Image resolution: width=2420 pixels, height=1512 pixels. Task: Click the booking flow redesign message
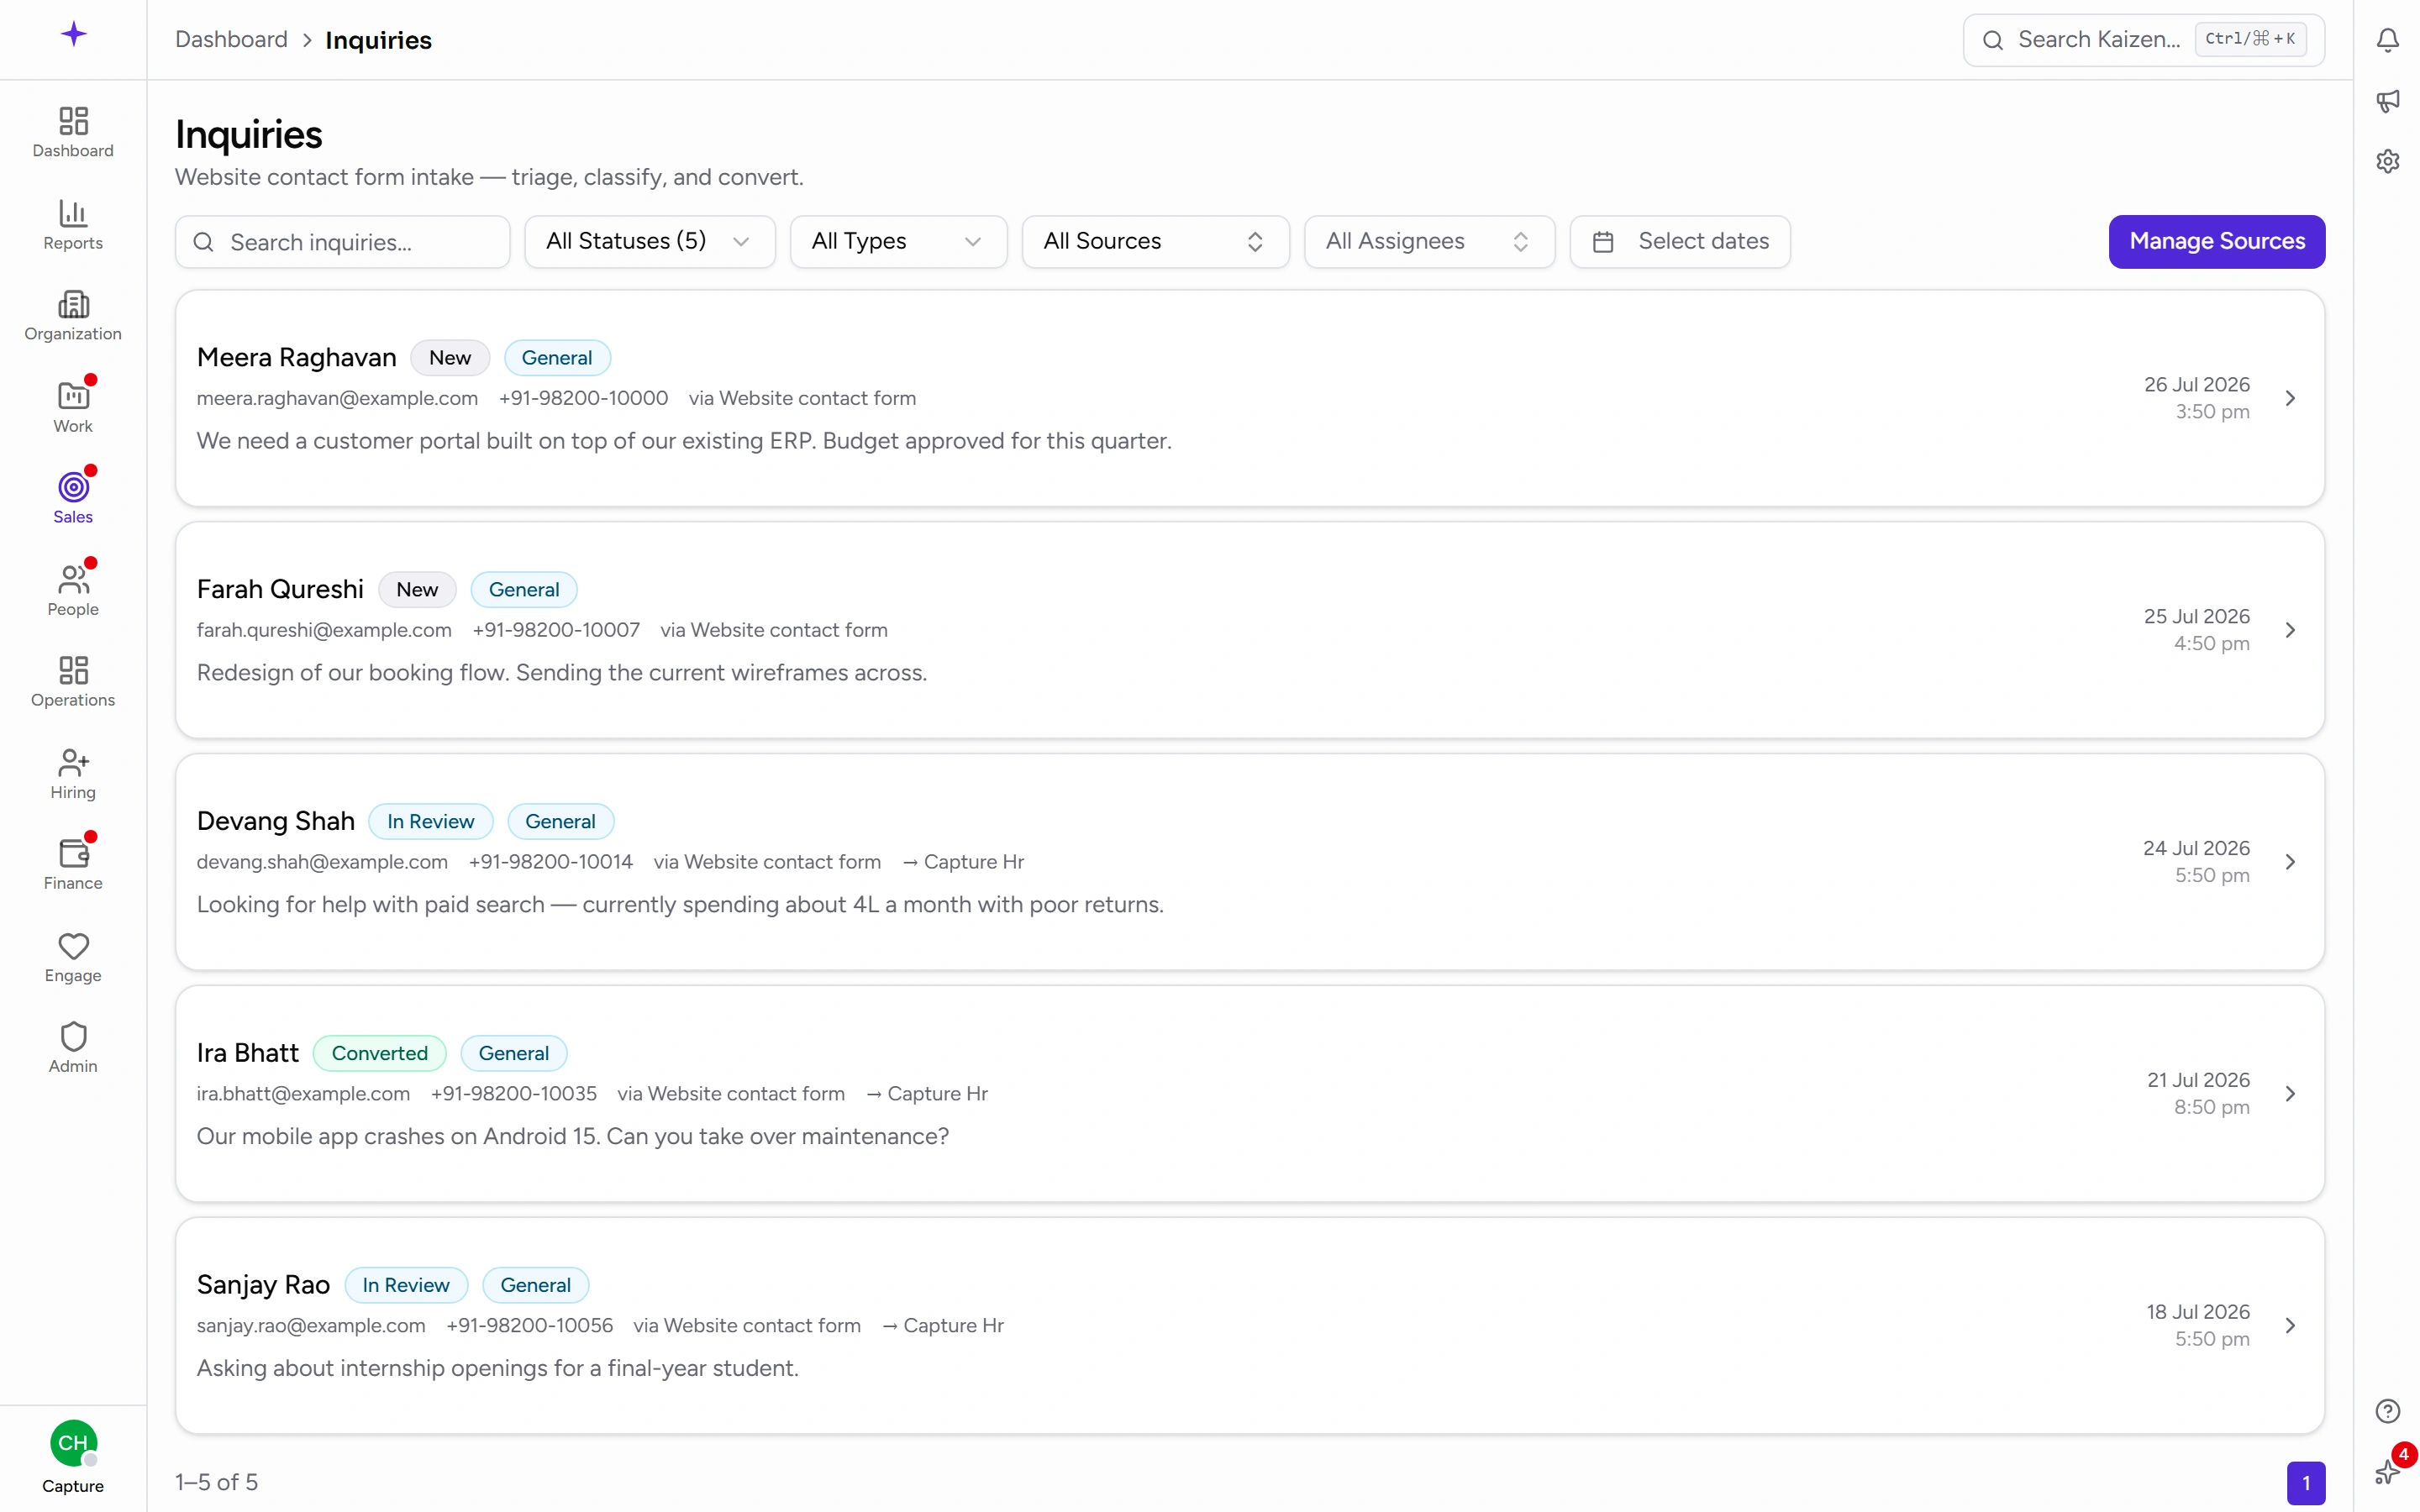click(562, 673)
